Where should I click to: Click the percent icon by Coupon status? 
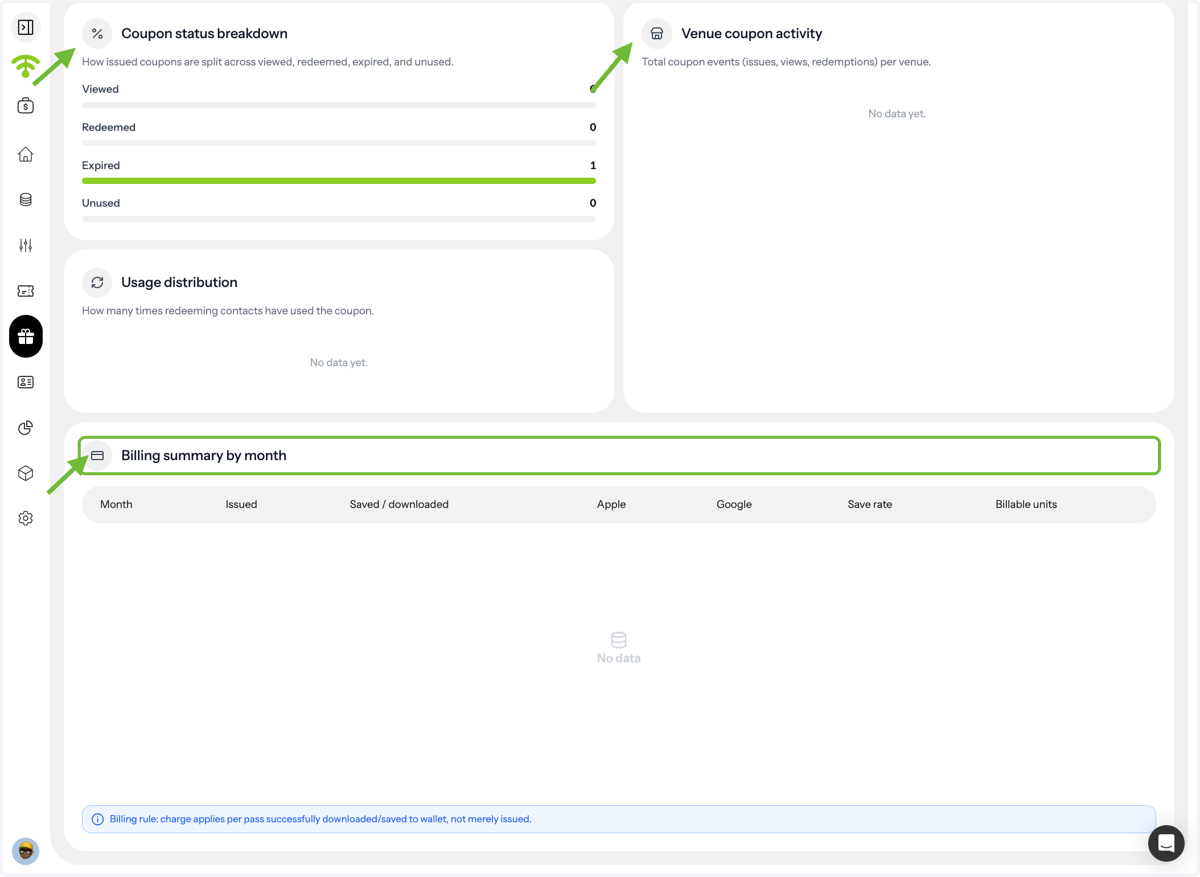97,33
